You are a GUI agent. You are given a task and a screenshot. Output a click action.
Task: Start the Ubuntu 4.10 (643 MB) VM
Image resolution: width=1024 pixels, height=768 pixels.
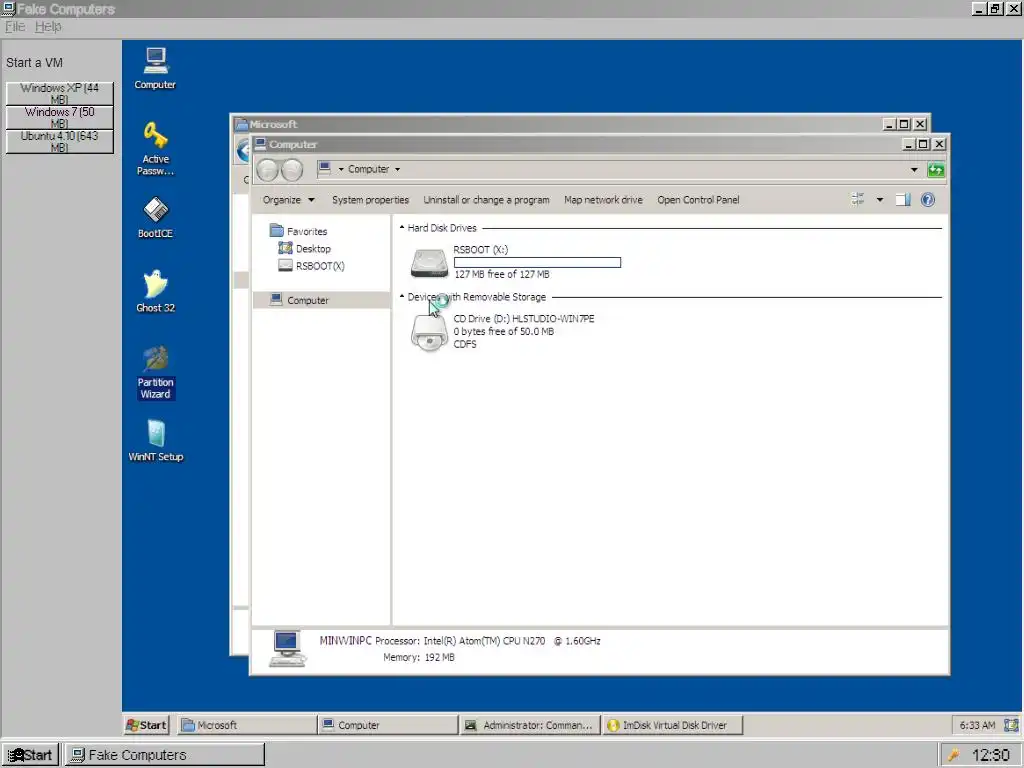59,142
